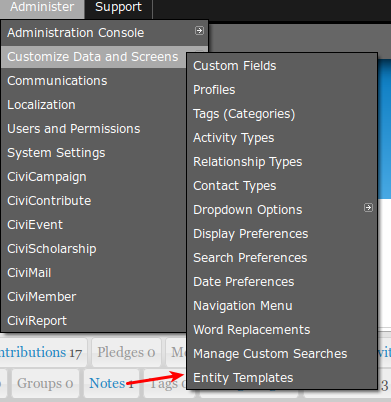Expand Dropdown Options arrow icon
Viewport: 391px width, 402px height.
pyautogui.click(x=368, y=208)
